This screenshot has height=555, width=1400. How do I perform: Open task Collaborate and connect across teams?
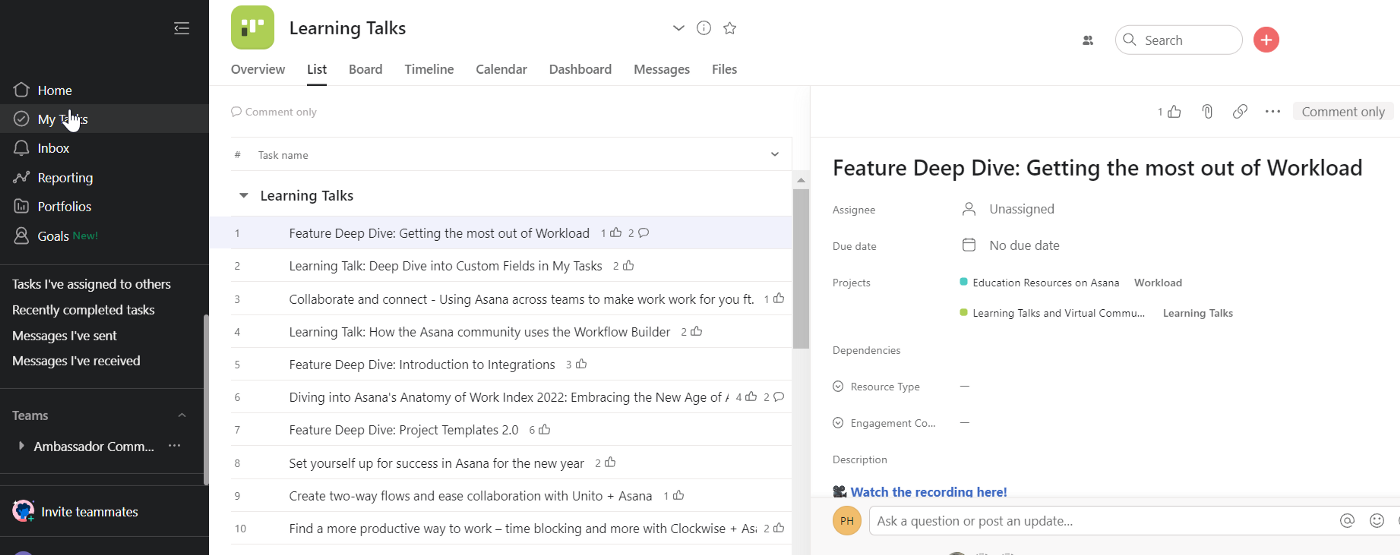521,299
